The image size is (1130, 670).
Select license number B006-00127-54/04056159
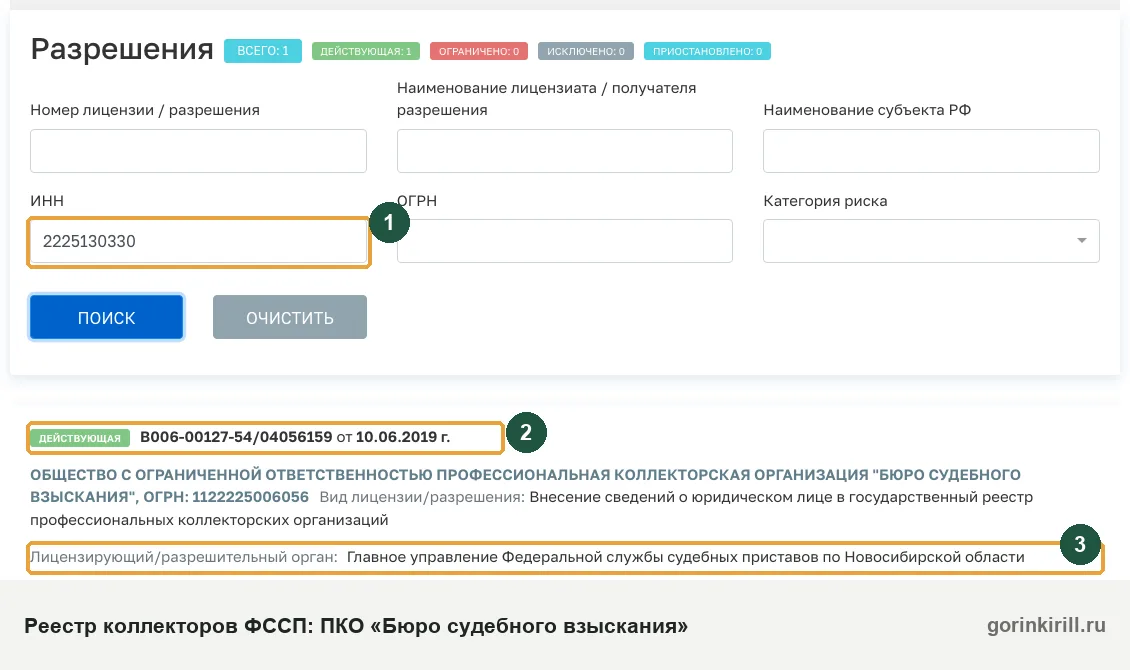tap(236, 437)
